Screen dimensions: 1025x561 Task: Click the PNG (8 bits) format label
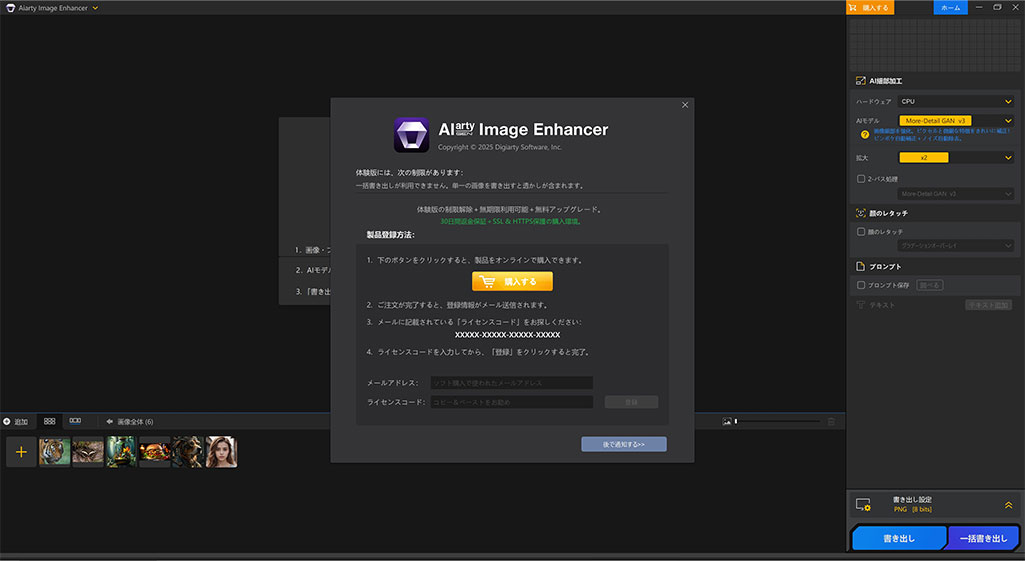[913, 509]
